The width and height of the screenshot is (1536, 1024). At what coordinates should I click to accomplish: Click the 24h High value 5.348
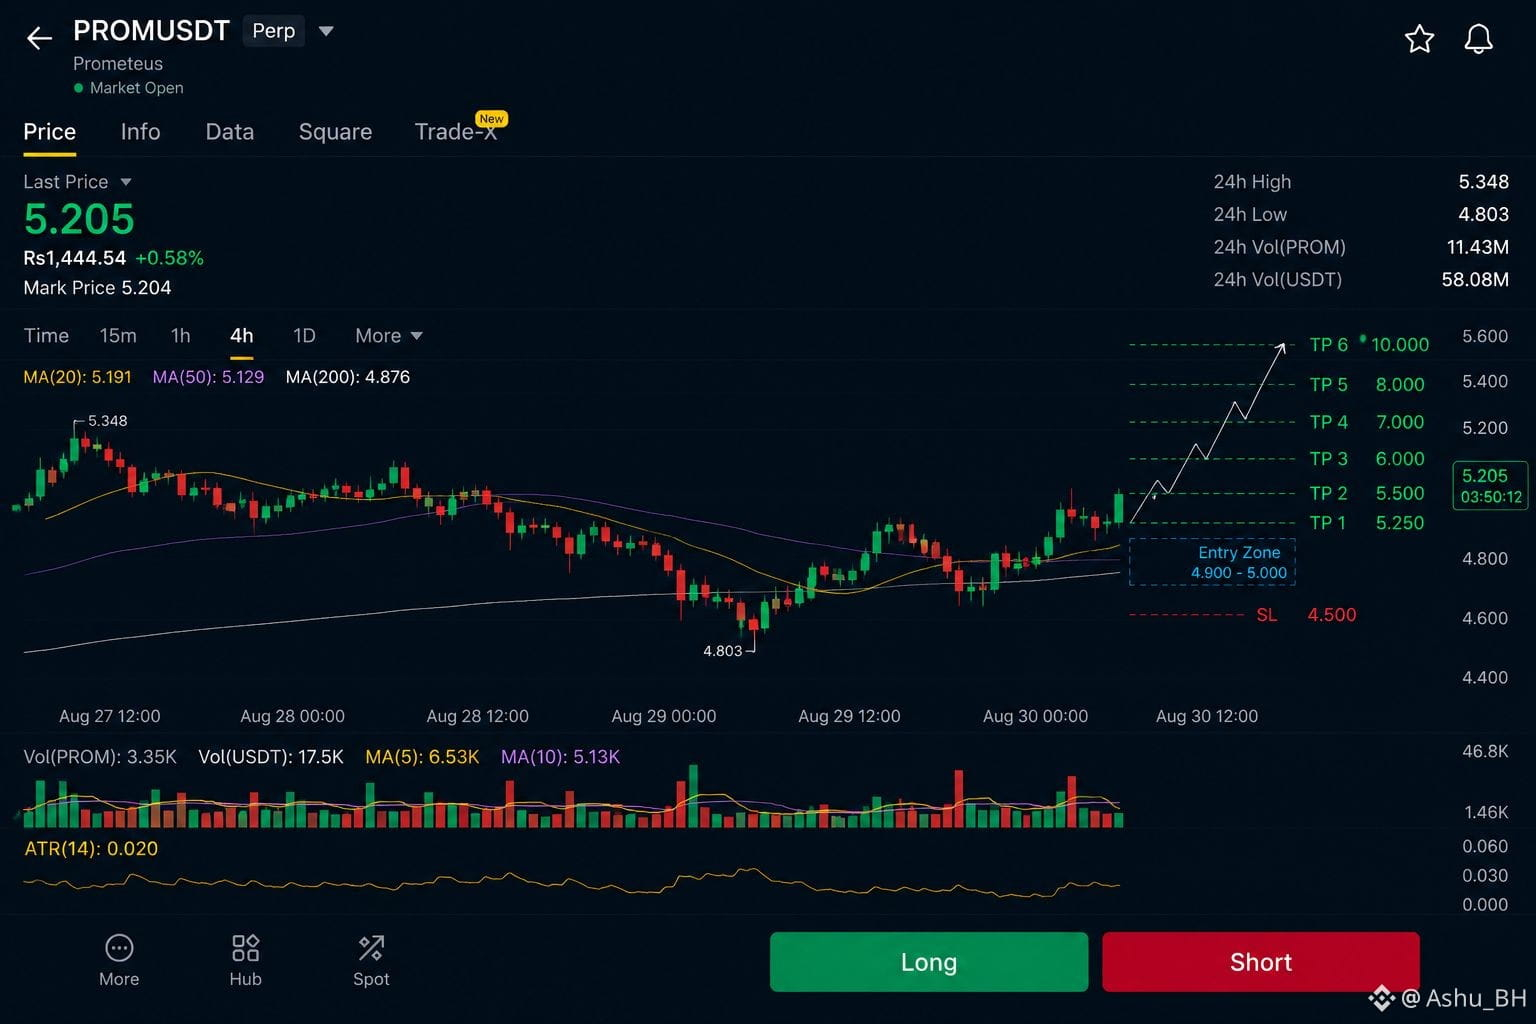pyautogui.click(x=1483, y=182)
